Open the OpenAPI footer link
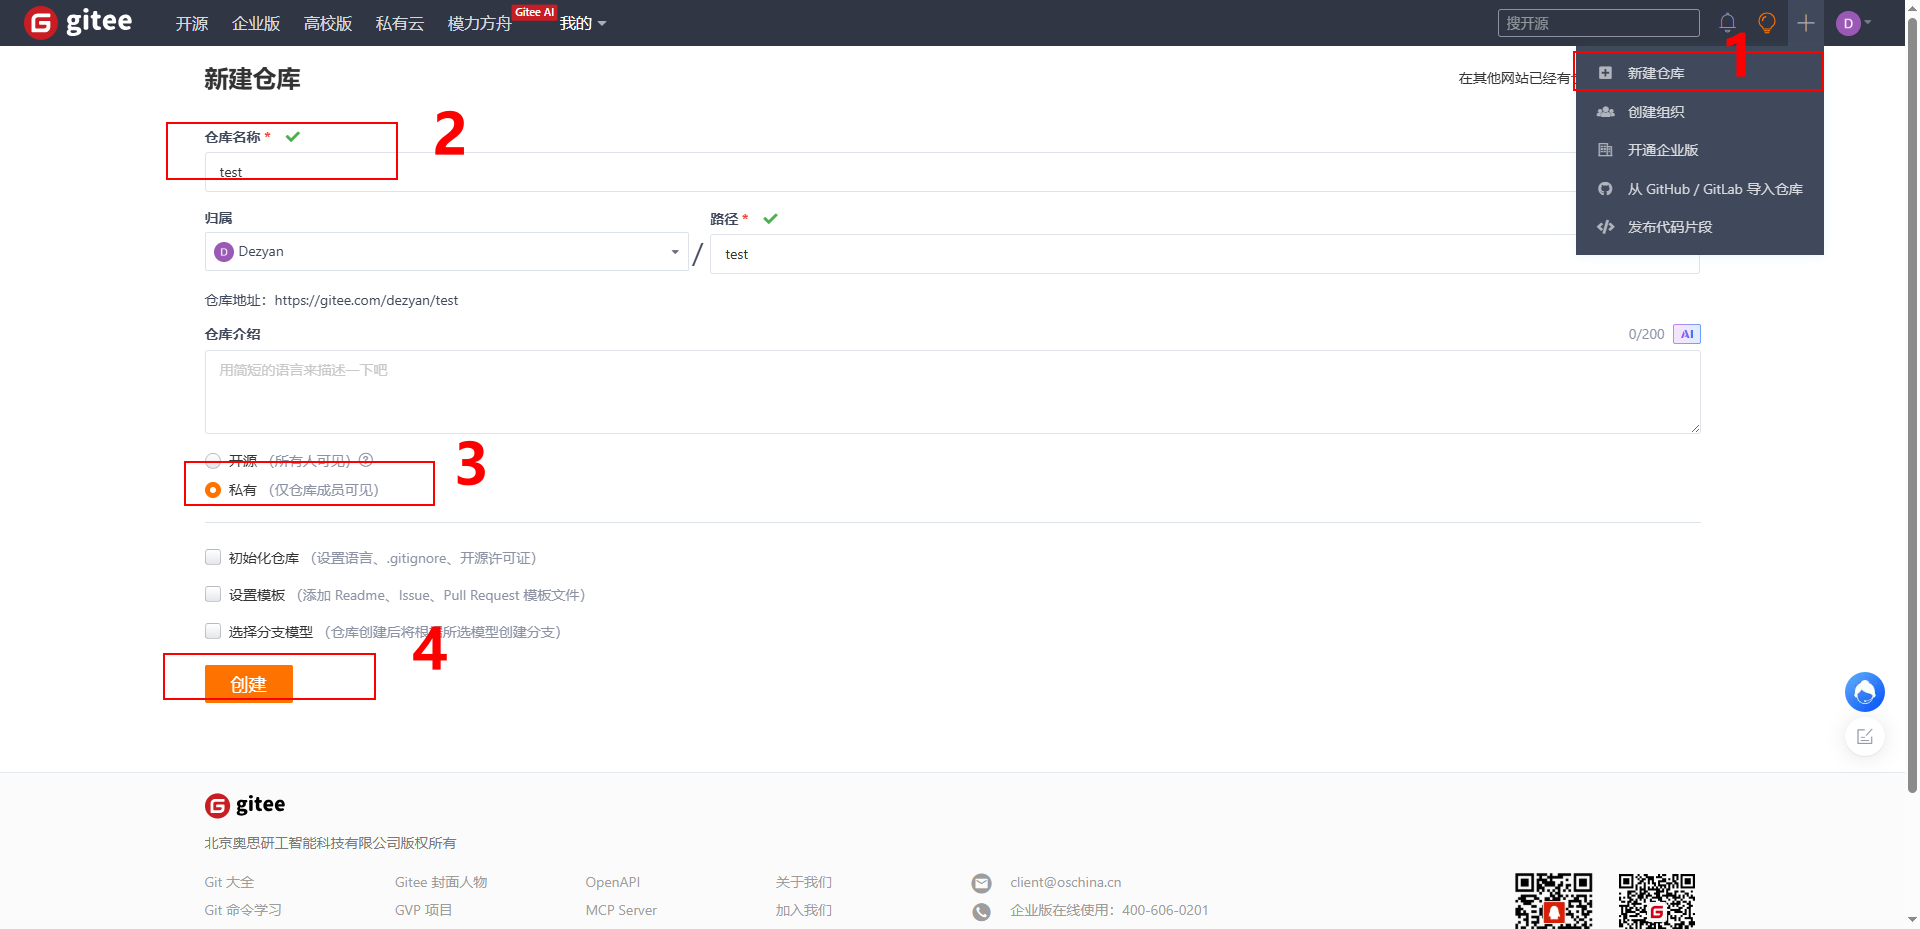Viewport: 1920px width, 929px height. 613,882
